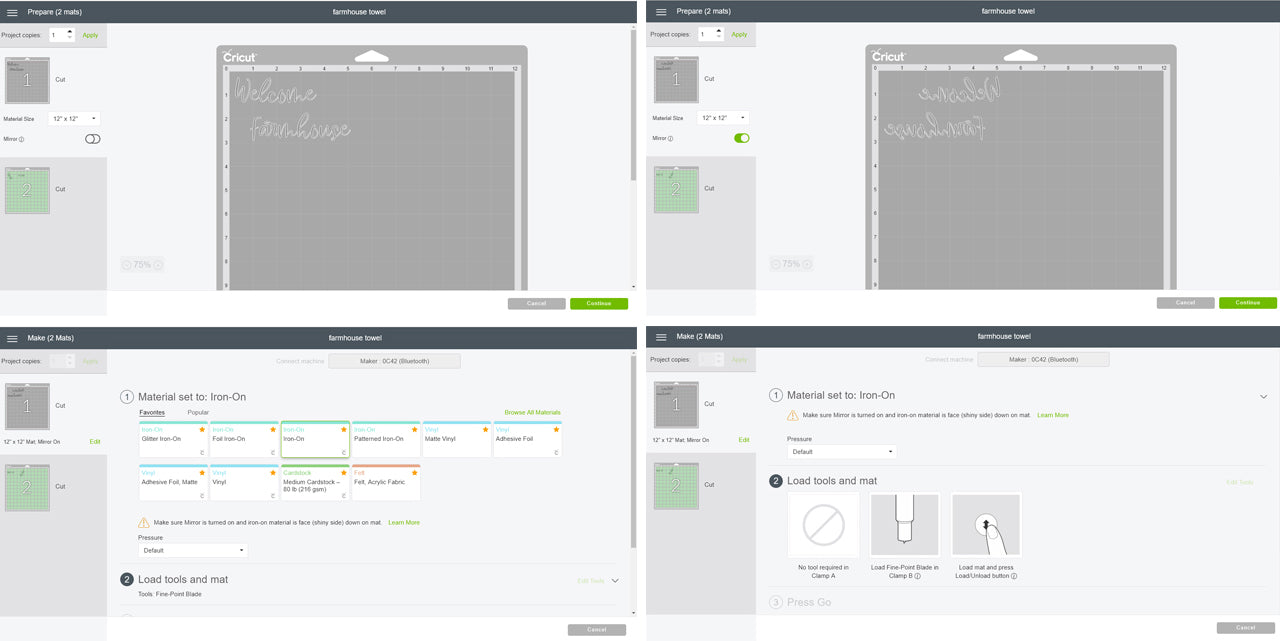Click star on Adhesive Foil, Matte card
The height and width of the screenshot is (641, 1280).
pyautogui.click(x=202, y=472)
